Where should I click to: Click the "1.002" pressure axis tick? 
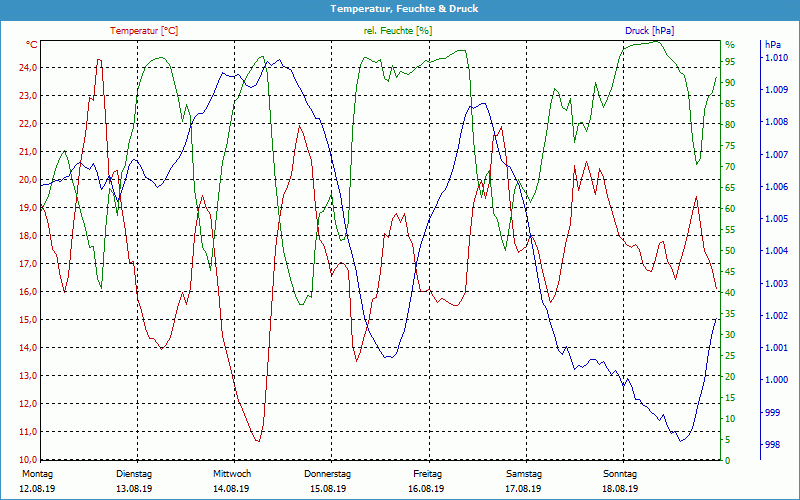click(776, 316)
